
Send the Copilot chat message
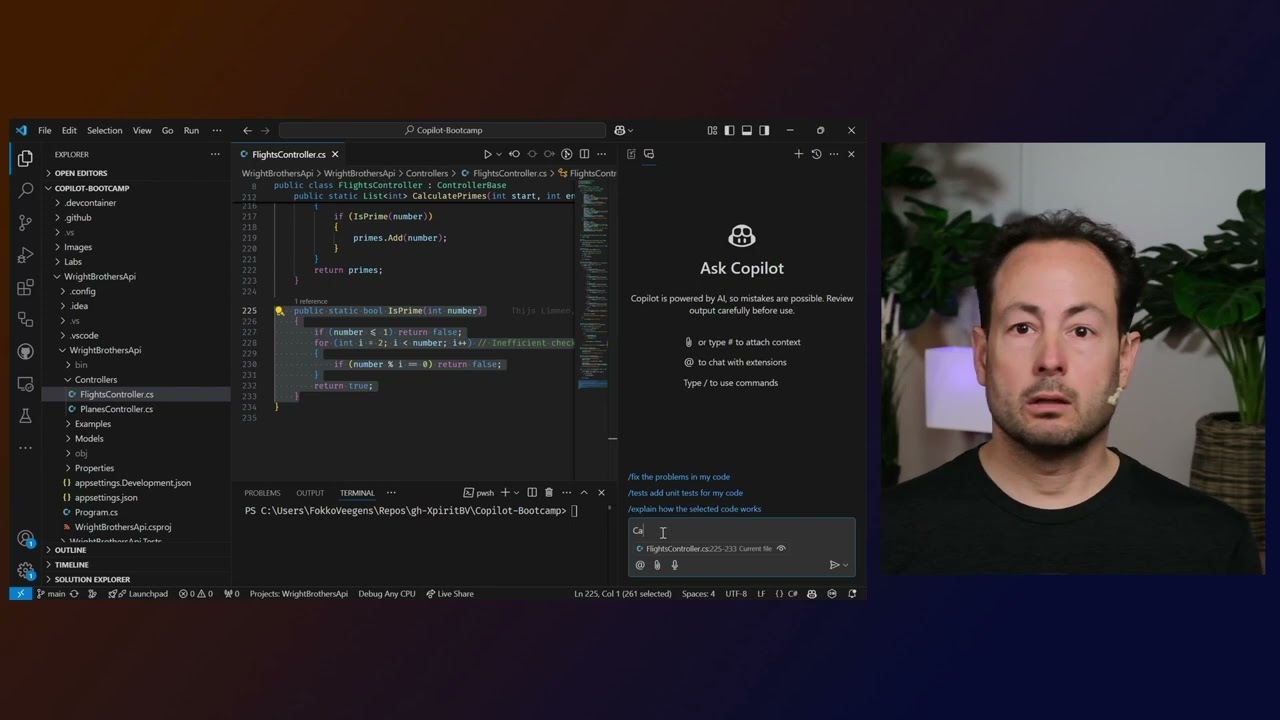tap(834, 565)
